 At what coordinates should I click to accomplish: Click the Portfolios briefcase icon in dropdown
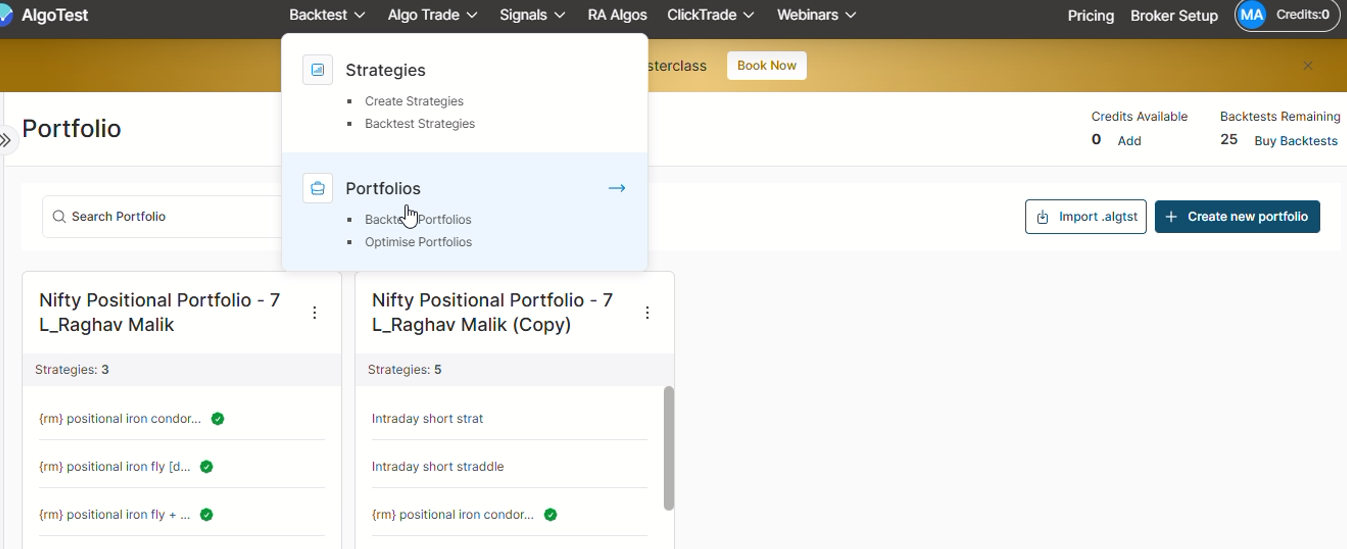click(317, 188)
